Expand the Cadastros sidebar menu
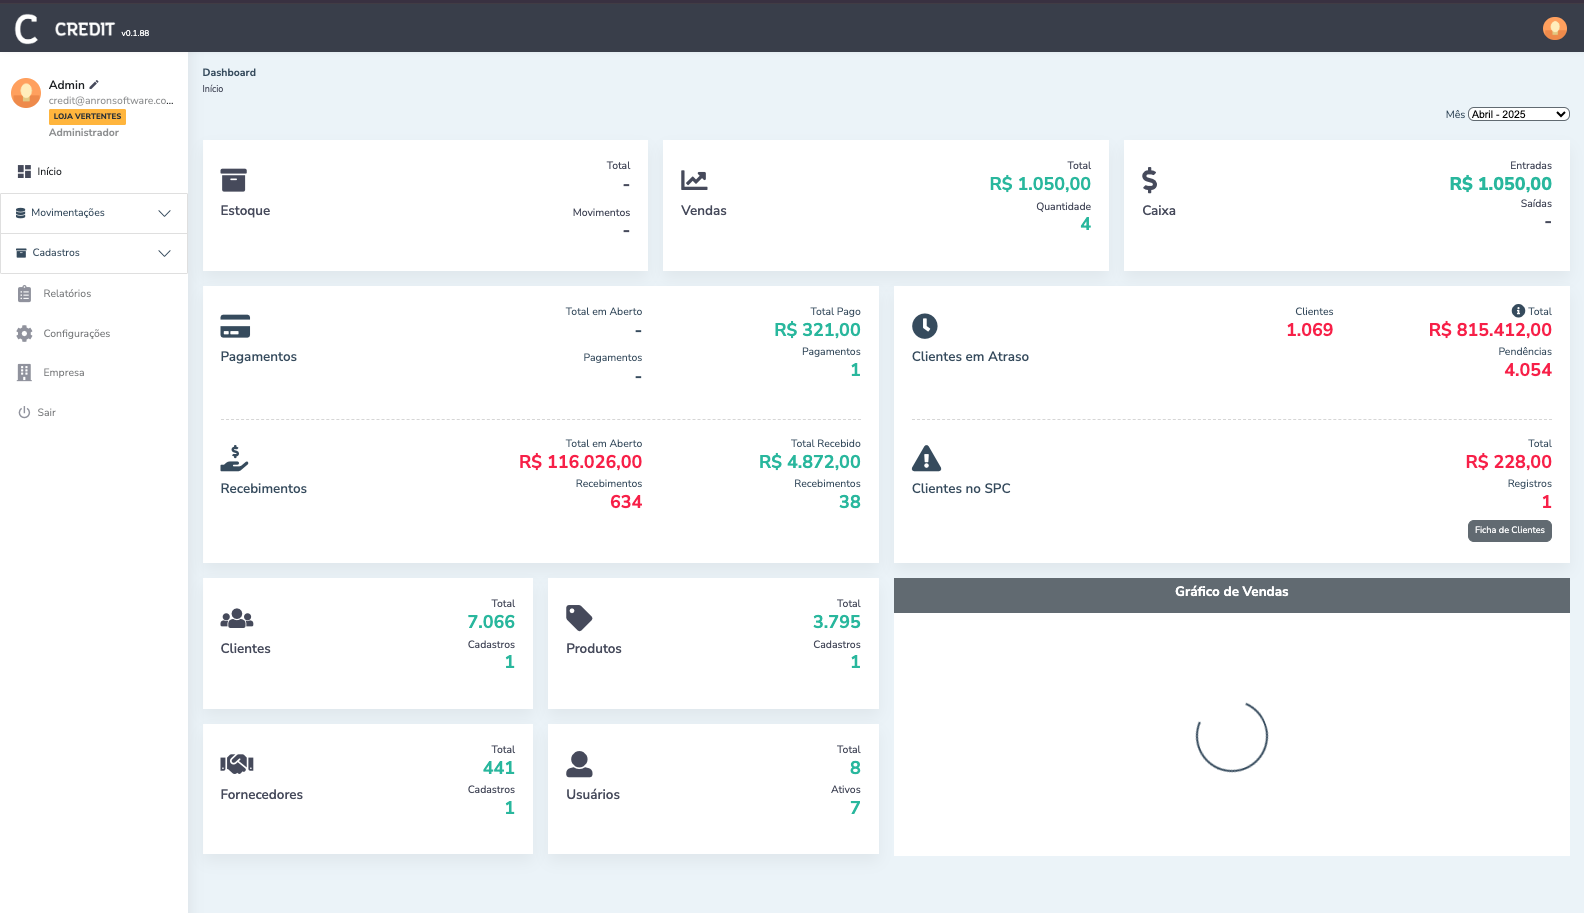Screen dimensions: 1584x913 (x=94, y=253)
